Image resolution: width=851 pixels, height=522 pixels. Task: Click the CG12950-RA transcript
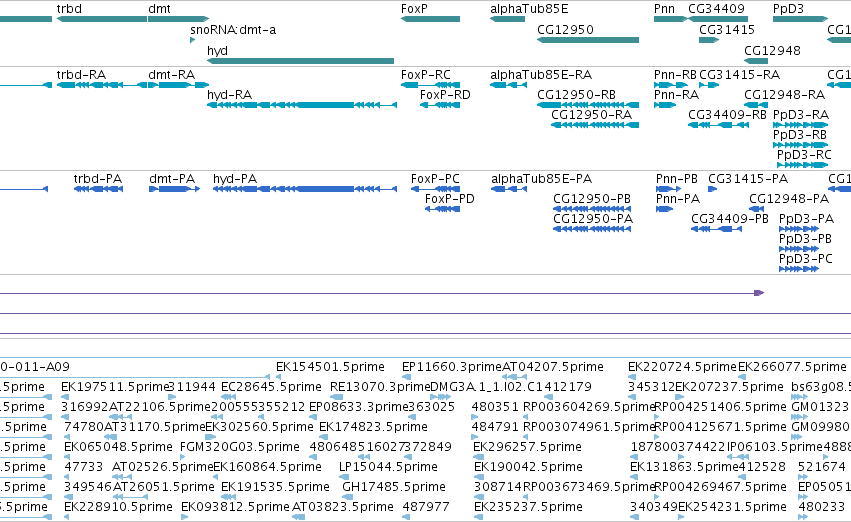[595, 125]
